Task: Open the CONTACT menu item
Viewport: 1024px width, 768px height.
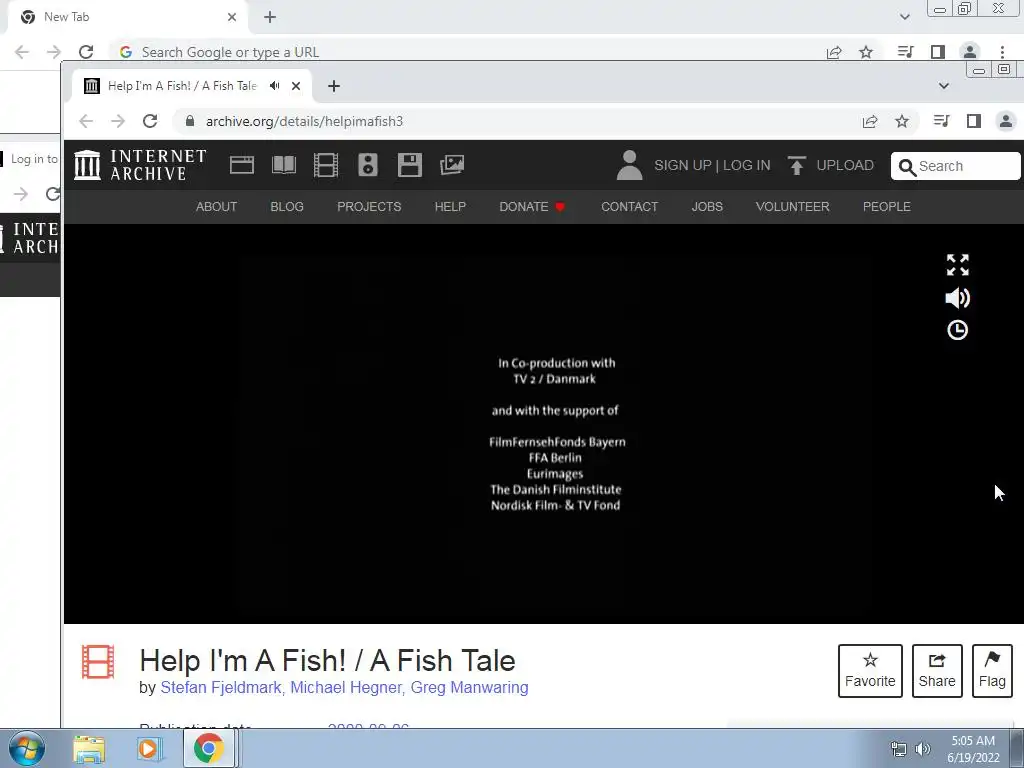Action: pos(630,206)
